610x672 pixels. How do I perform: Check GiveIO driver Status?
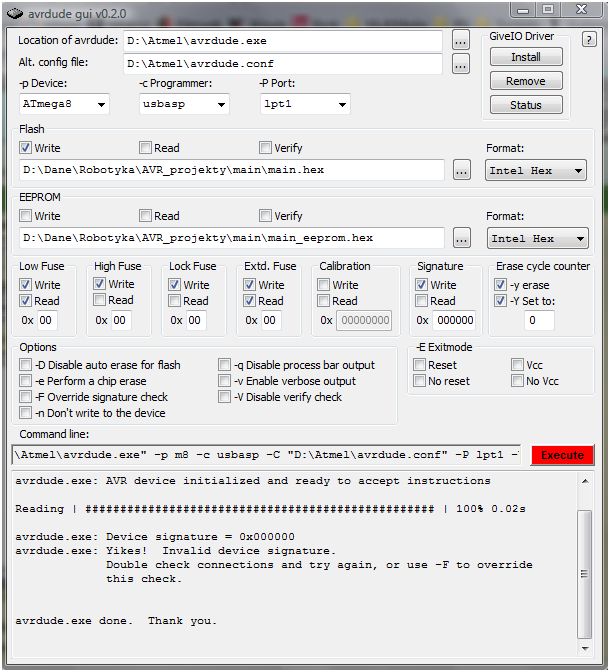(x=526, y=105)
